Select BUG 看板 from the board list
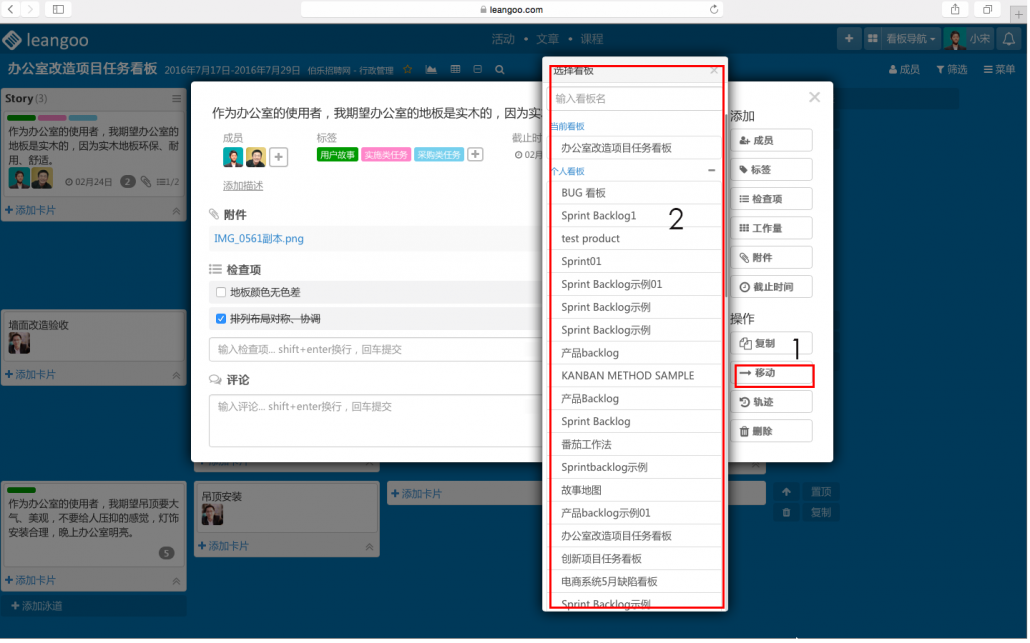The width and height of the screenshot is (1030, 643). 584,193
